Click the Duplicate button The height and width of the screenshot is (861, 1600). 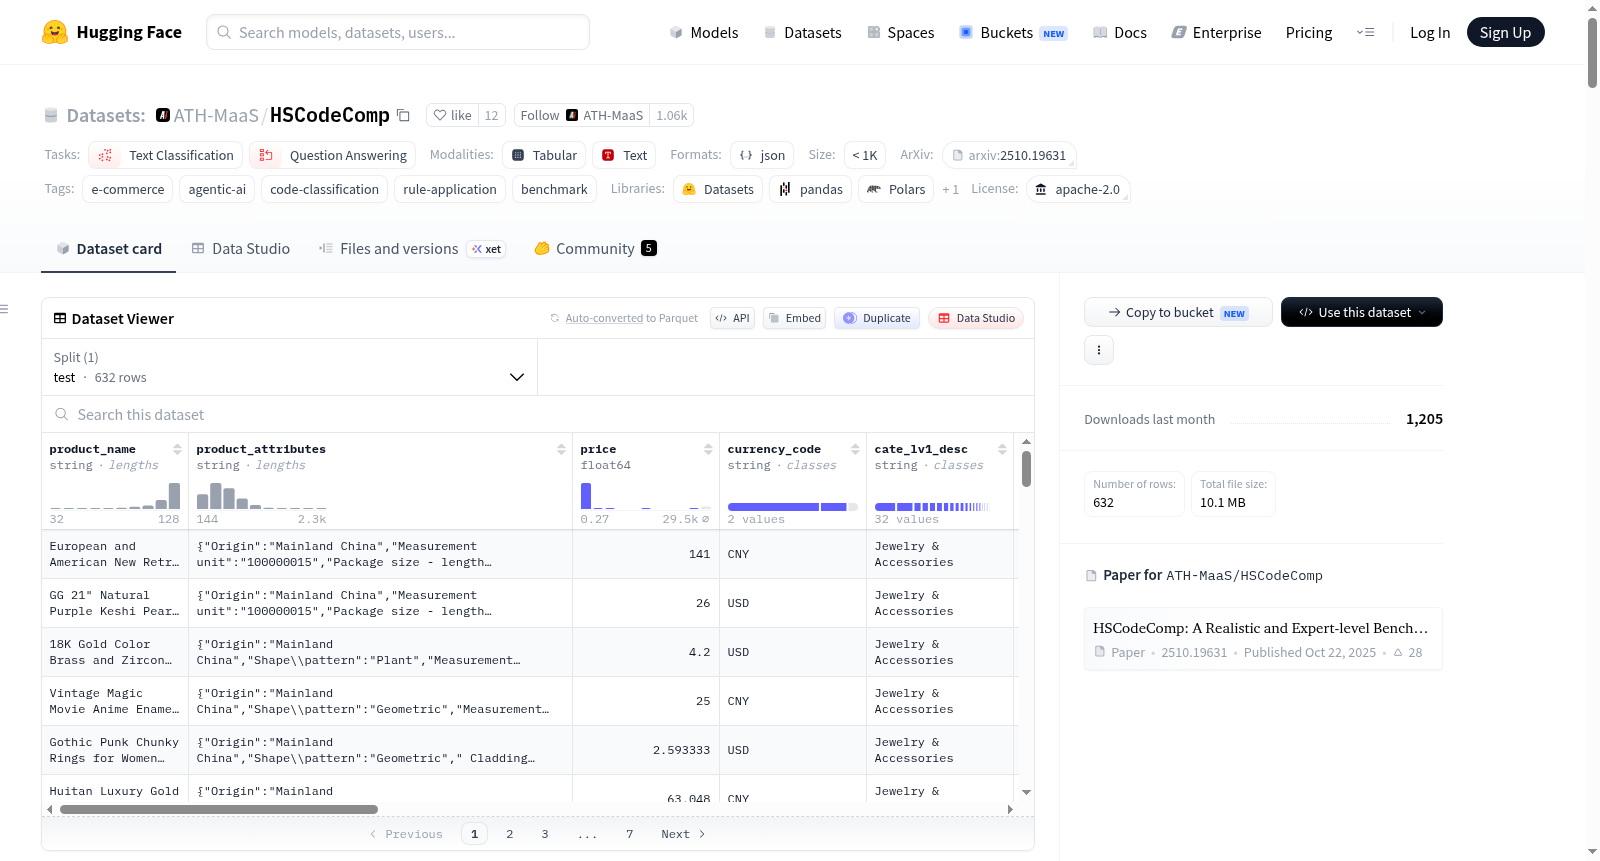877,318
